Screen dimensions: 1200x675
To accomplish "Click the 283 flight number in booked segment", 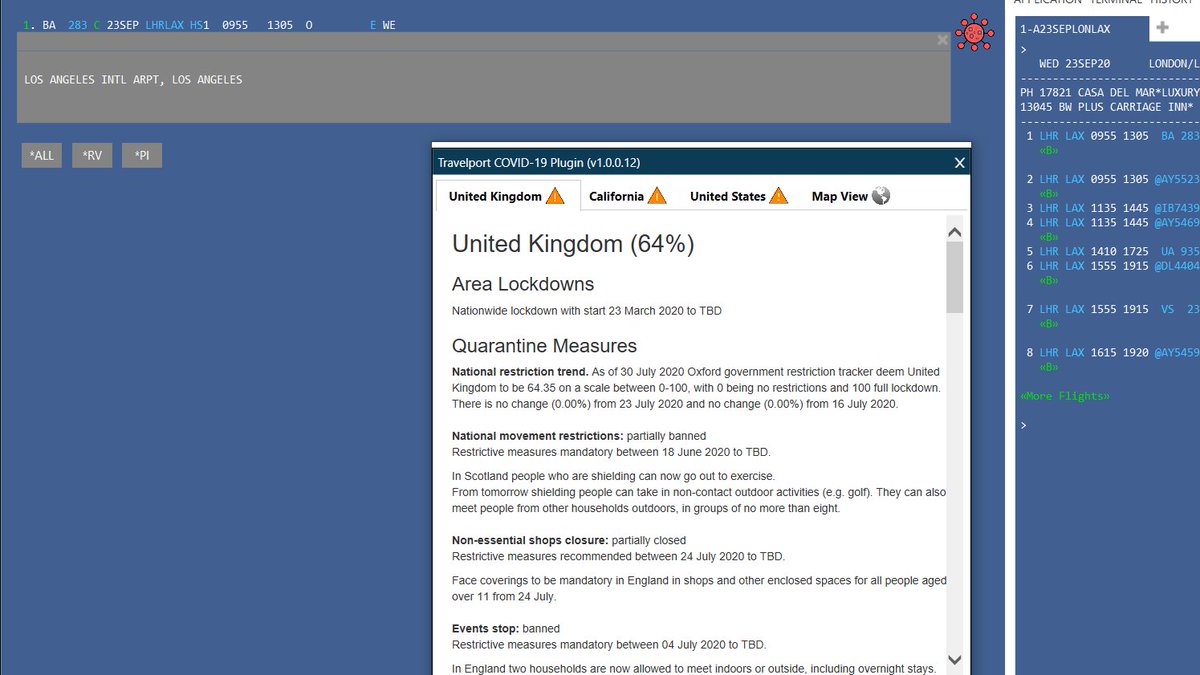I will pos(77,25).
